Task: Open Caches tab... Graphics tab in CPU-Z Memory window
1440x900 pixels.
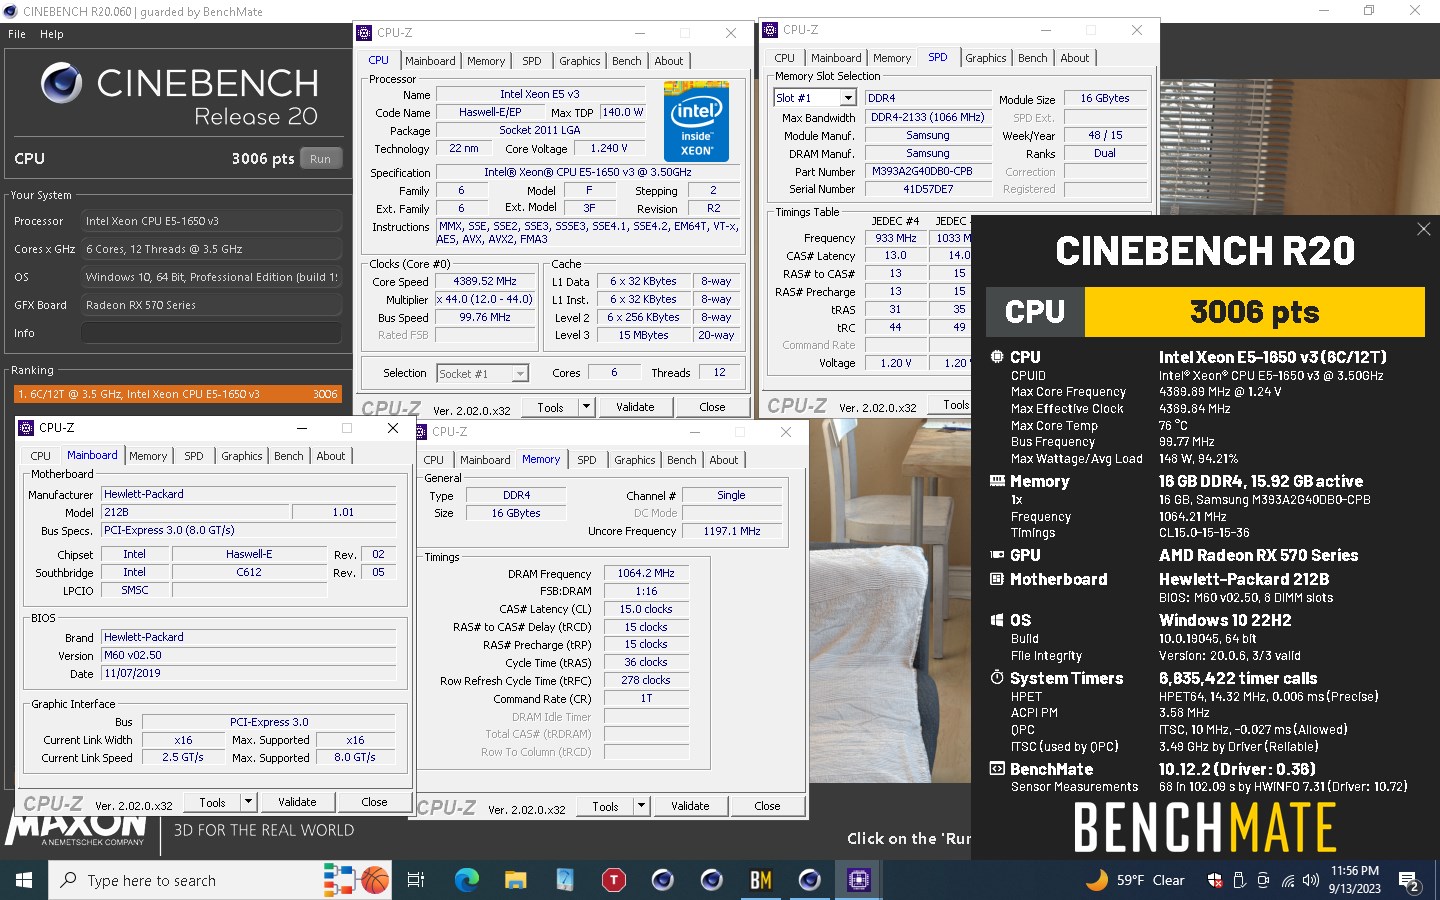Action: (x=635, y=460)
